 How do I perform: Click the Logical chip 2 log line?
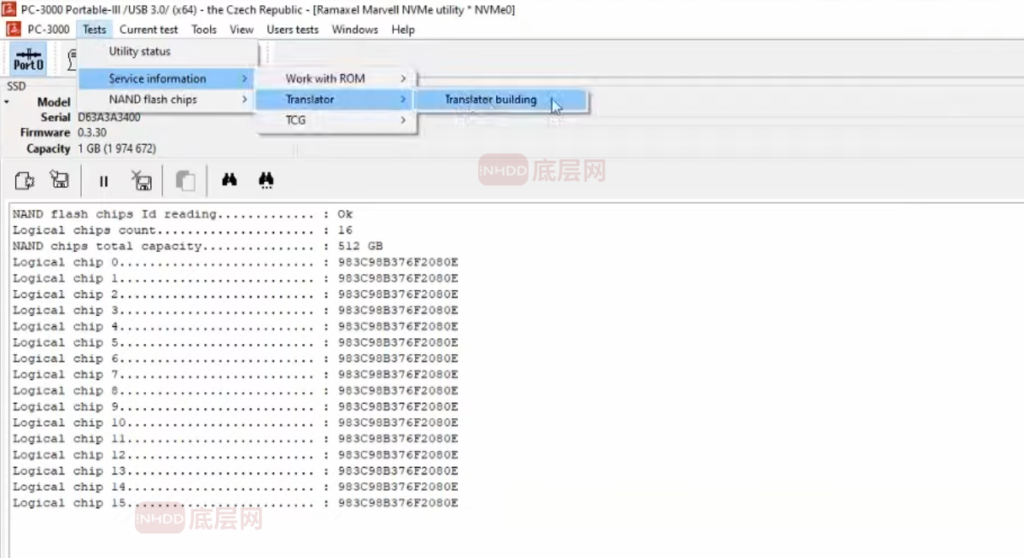[x=235, y=295]
